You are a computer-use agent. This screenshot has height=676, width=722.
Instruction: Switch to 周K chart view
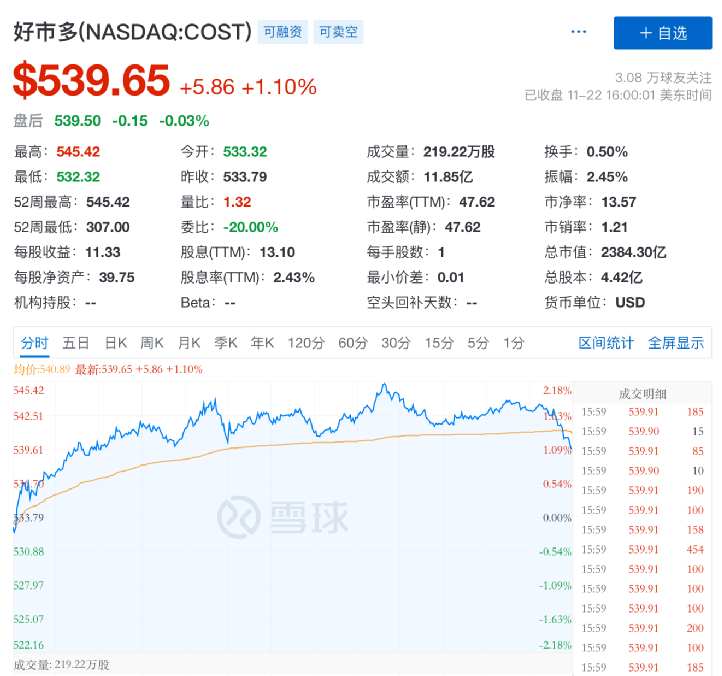152,343
